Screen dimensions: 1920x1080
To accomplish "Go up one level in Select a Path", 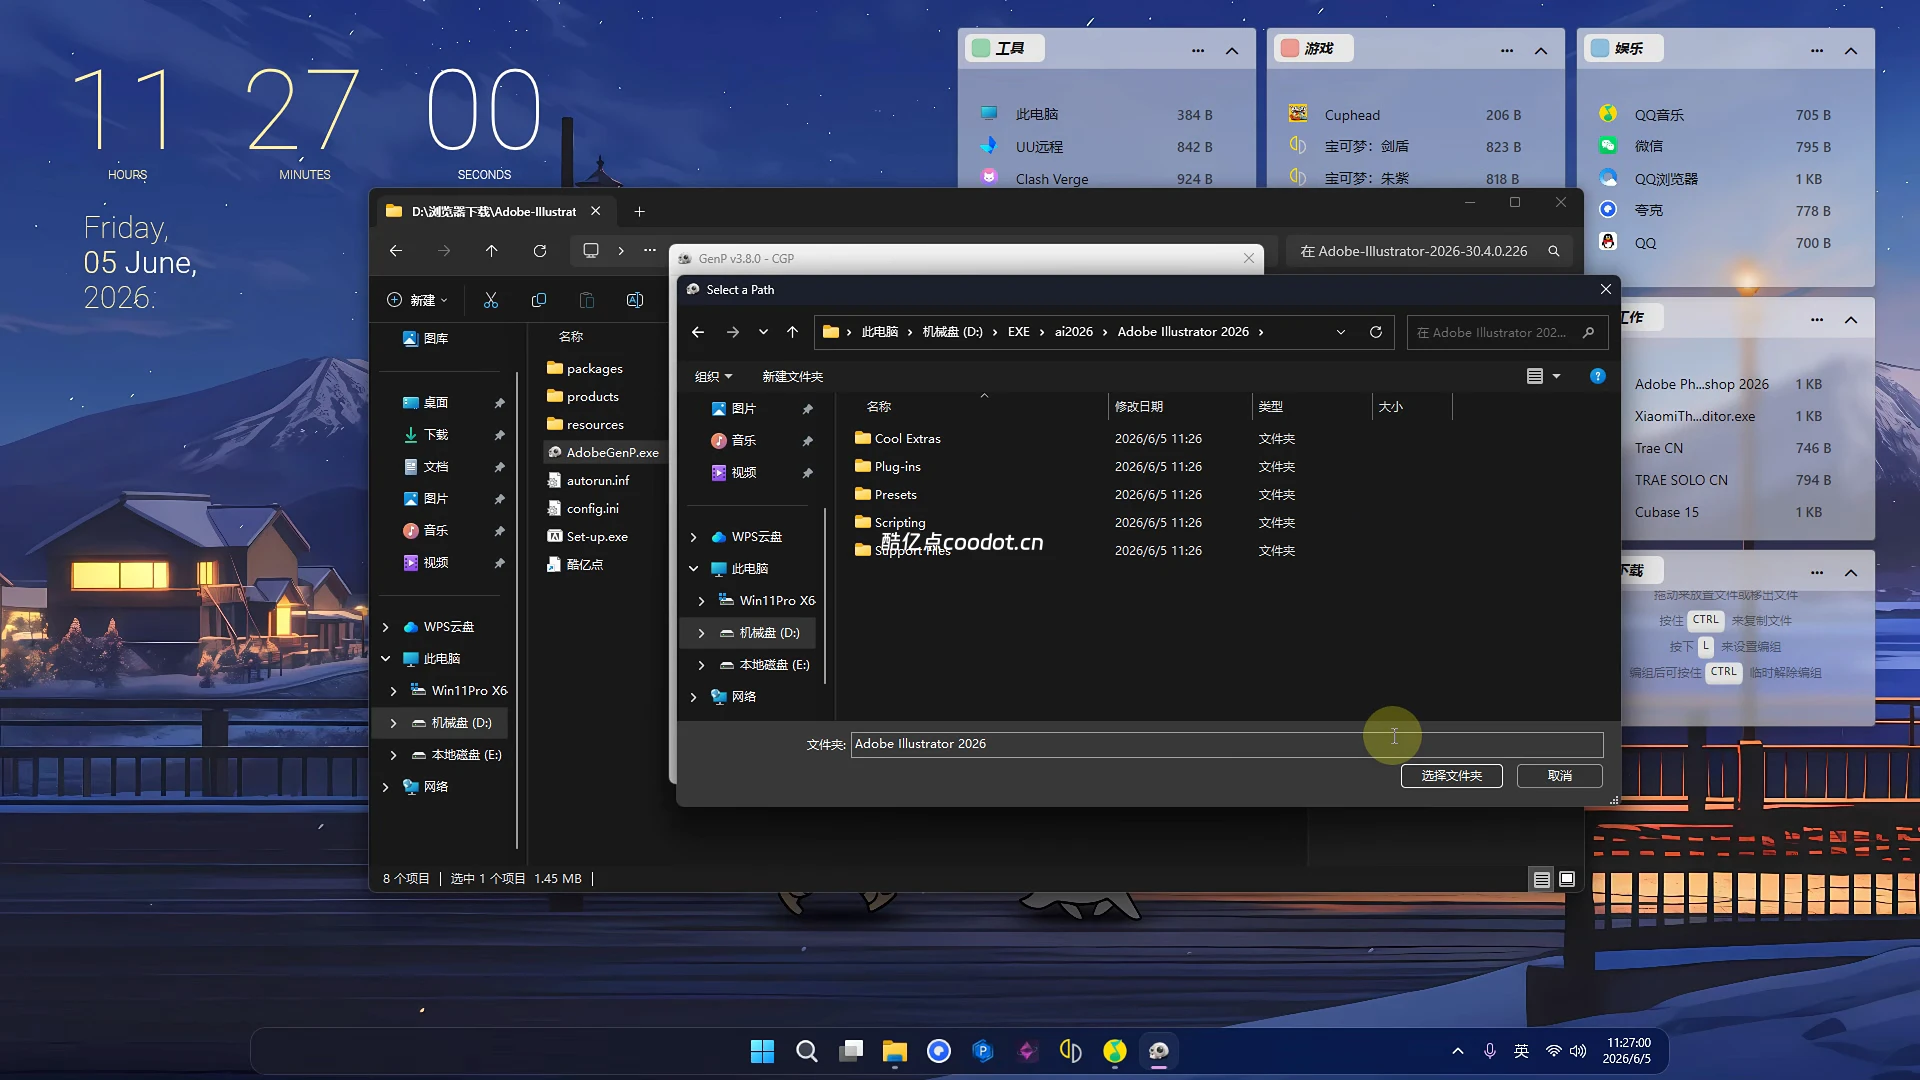I will (x=792, y=332).
